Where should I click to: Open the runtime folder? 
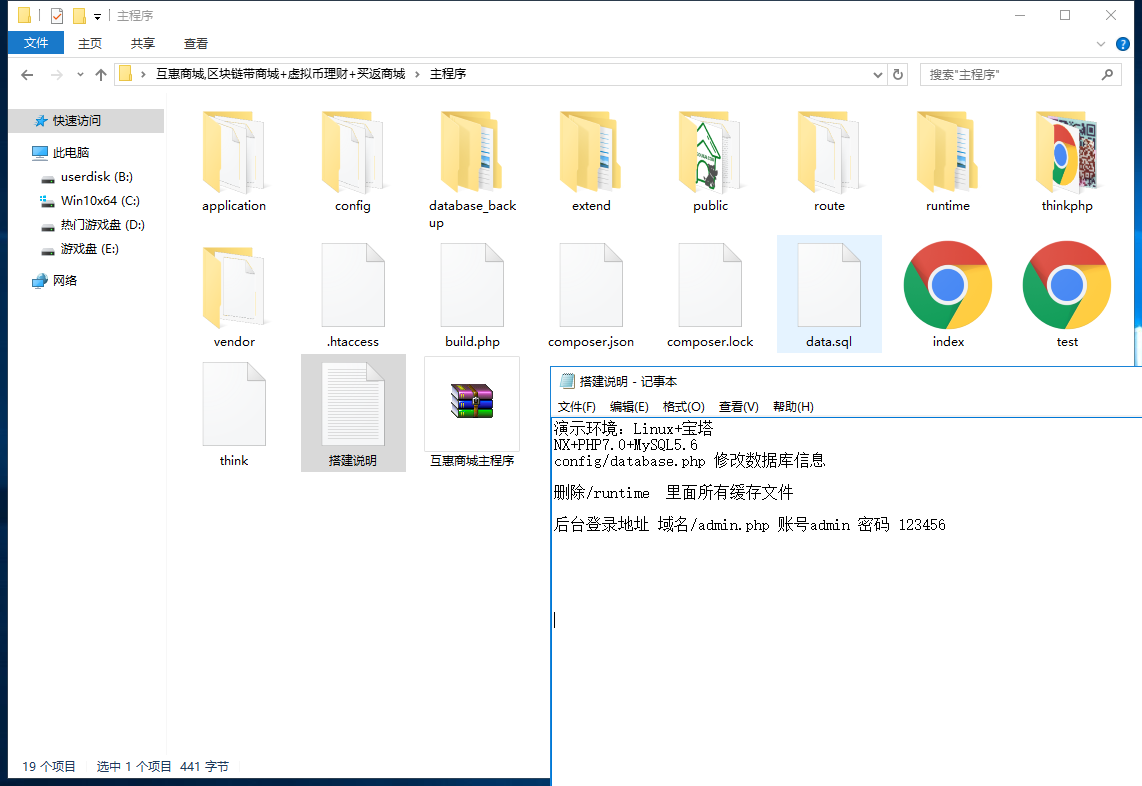(x=947, y=160)
